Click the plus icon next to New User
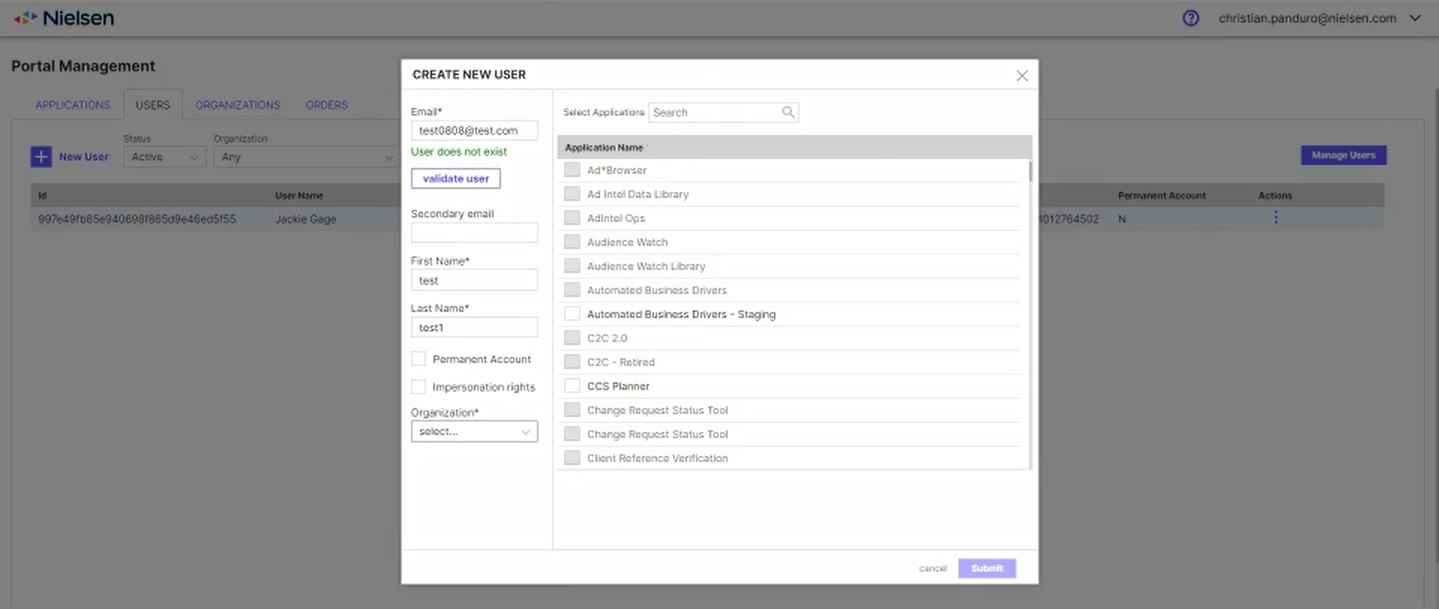 point(40,156)
